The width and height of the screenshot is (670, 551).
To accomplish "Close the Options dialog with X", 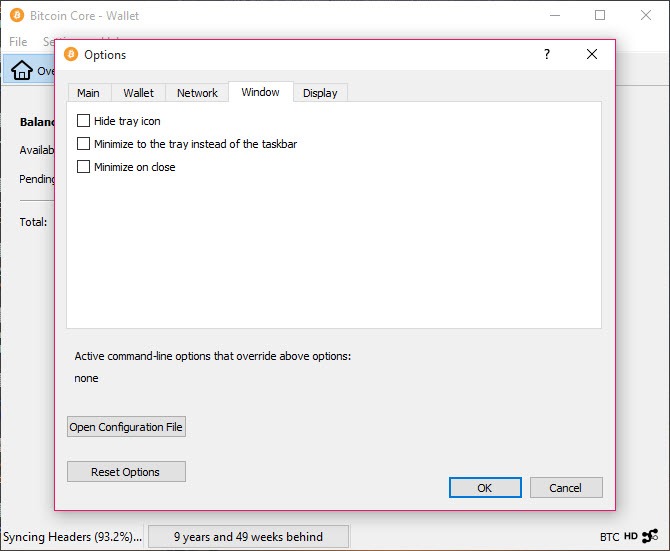I will pos(592,54).
